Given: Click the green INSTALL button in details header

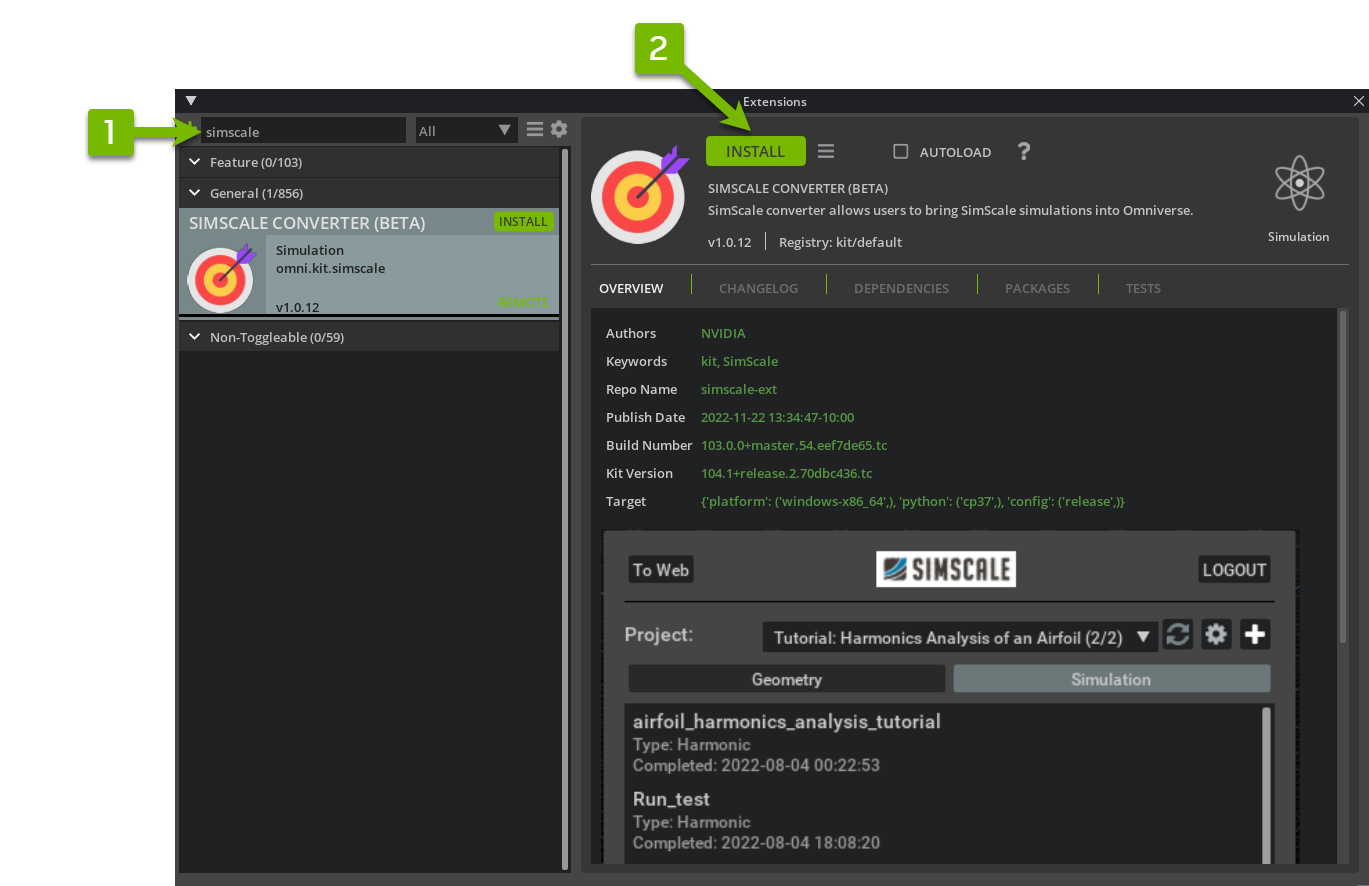Looking at the screenshot, I should pos(755,151).
